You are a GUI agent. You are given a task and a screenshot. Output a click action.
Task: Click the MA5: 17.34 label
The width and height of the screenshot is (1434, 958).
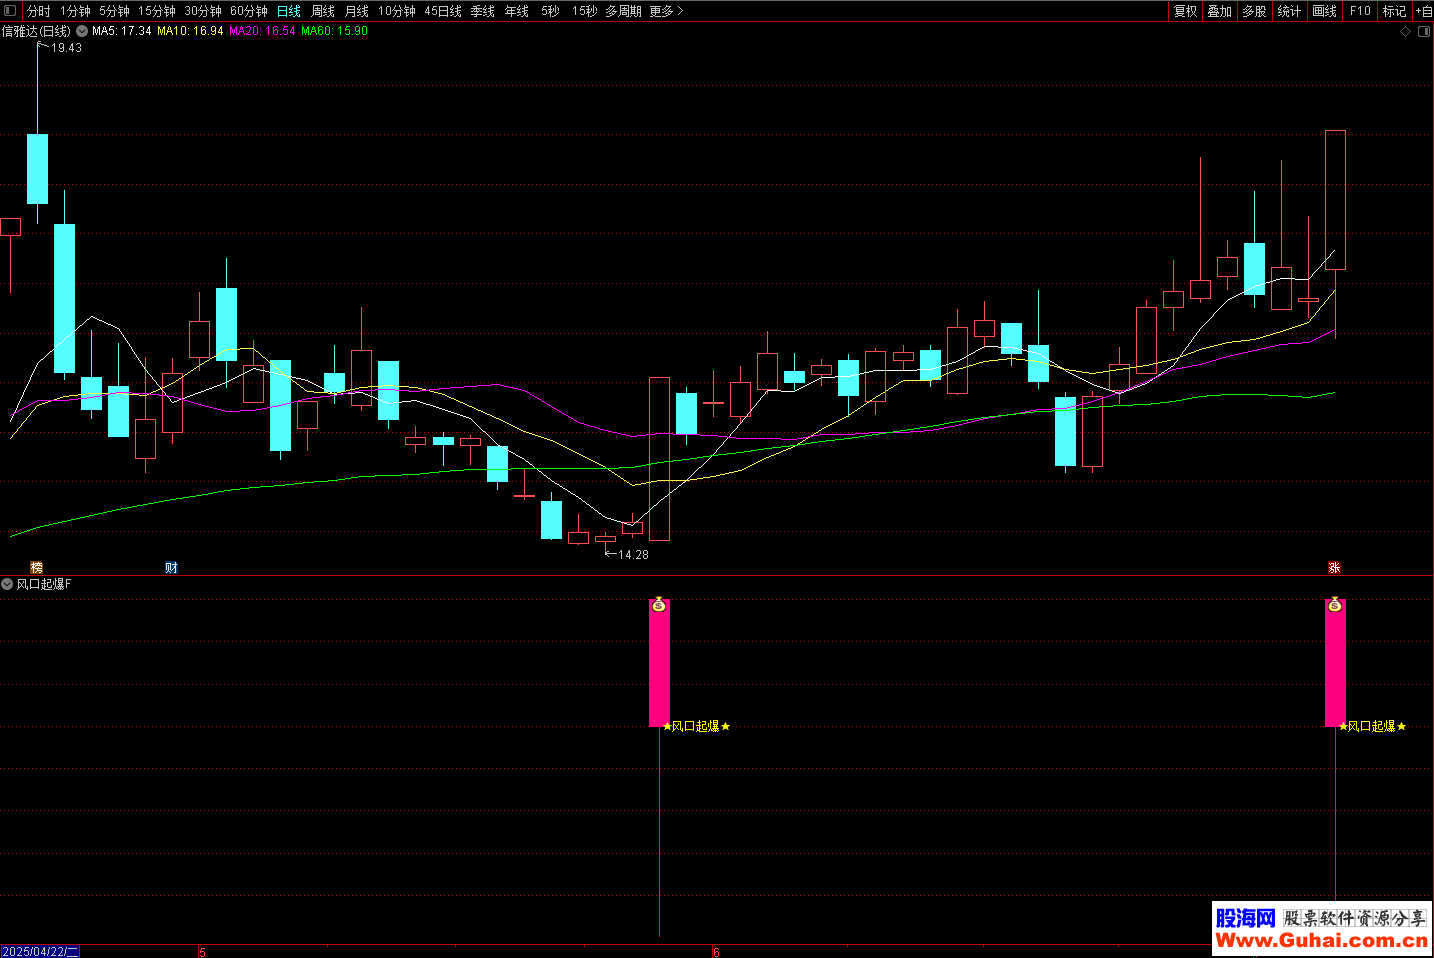click(122, 31)
